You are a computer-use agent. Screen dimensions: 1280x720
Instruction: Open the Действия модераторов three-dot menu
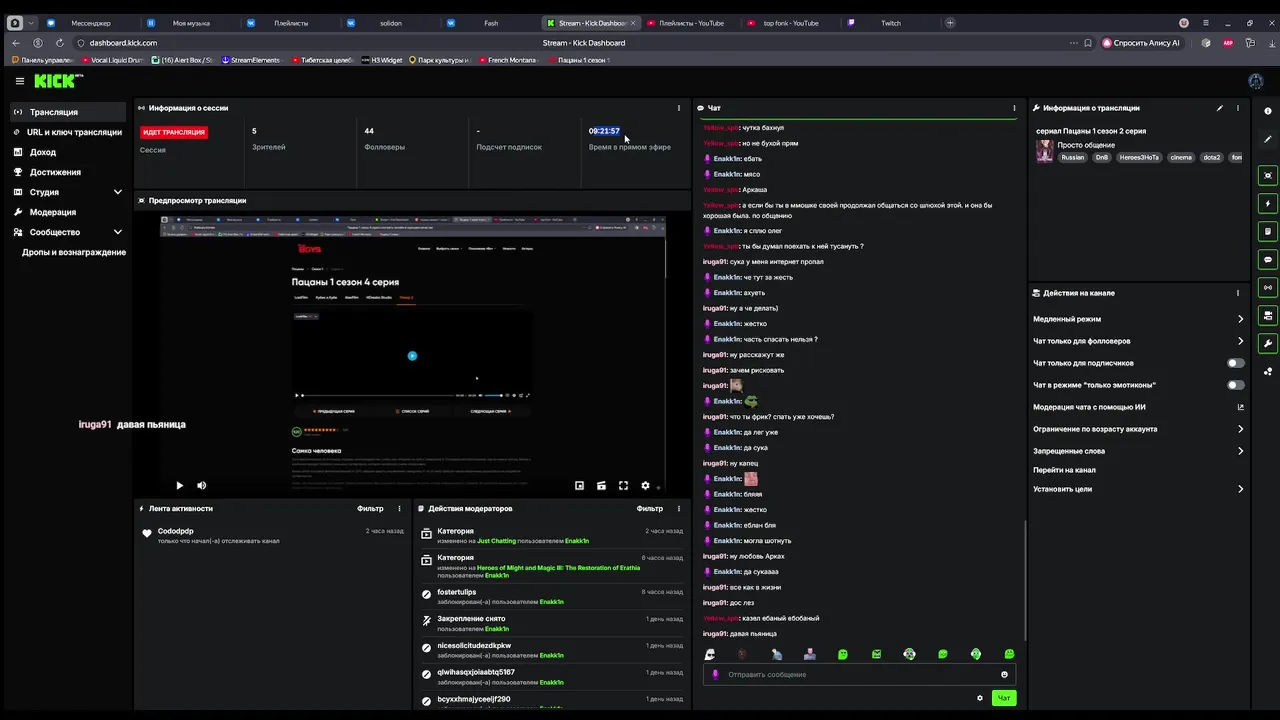coord(679,508)
